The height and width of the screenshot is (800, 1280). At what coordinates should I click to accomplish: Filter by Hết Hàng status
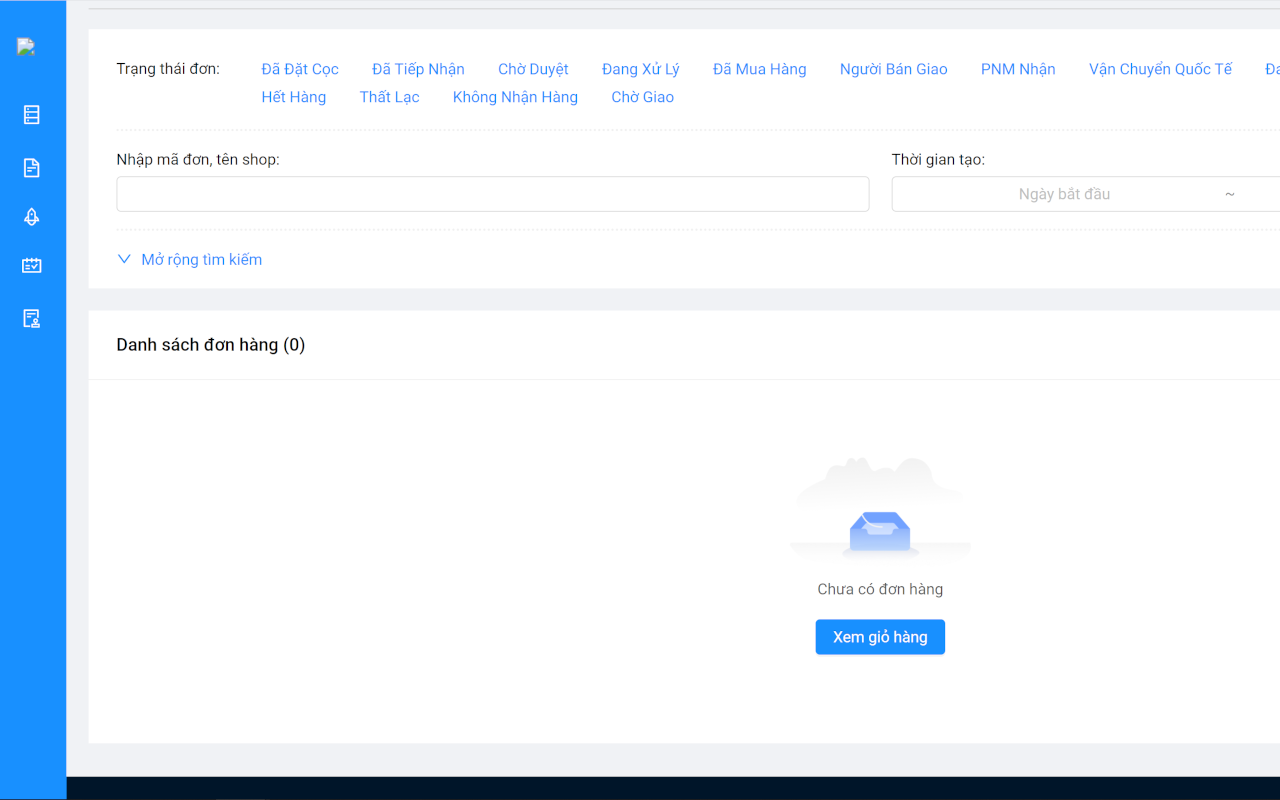pyautogui.click(x=294, y=97)
